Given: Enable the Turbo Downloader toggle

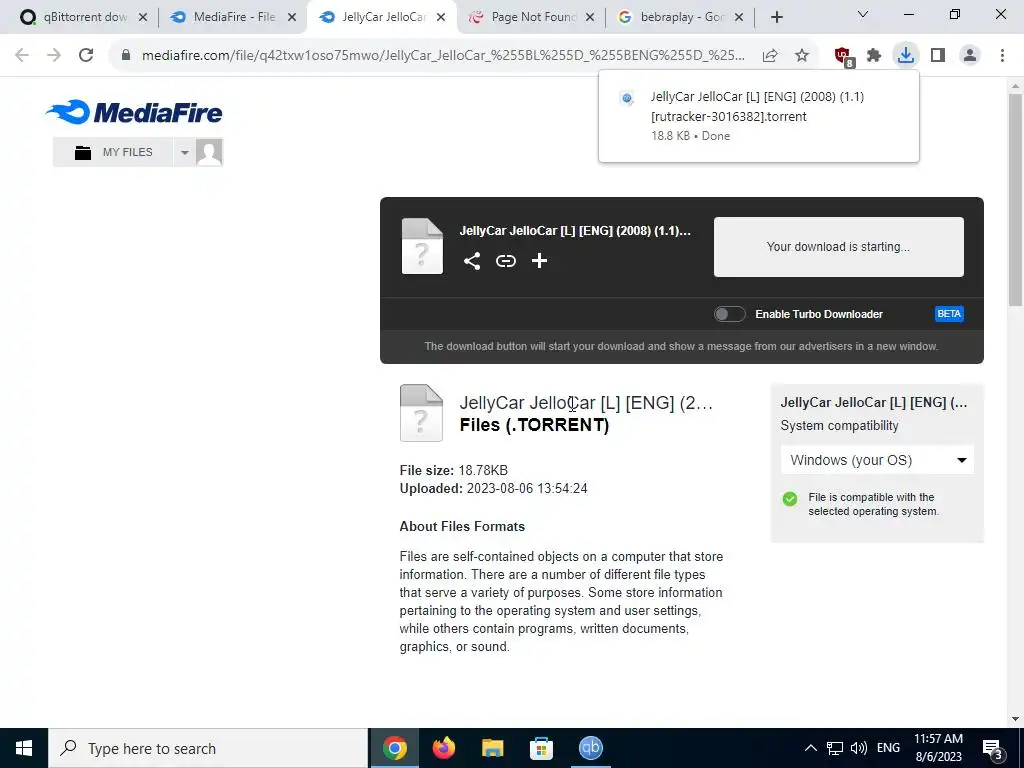Looking at the screenshot, I should (x=729, y=314).
